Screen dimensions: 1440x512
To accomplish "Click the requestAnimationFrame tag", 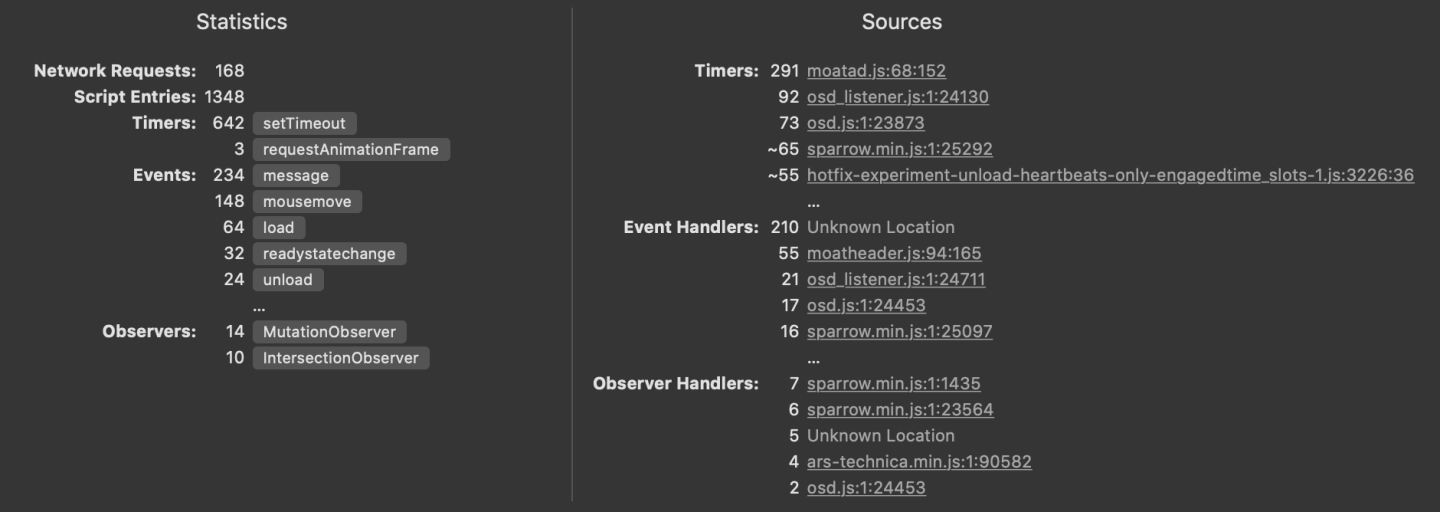I will tap(350, 149).
